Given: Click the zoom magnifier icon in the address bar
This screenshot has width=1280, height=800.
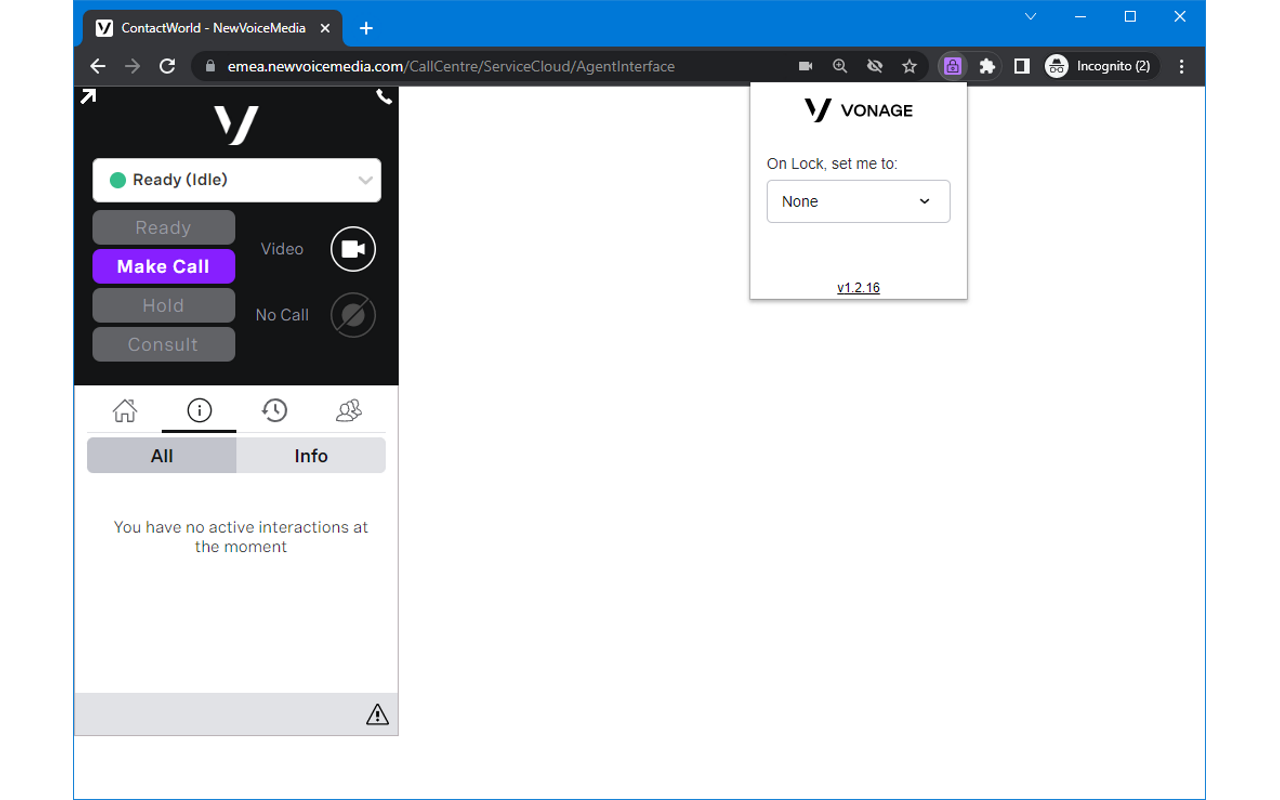Looking at the screenshot, I should (x=840, y=66).
